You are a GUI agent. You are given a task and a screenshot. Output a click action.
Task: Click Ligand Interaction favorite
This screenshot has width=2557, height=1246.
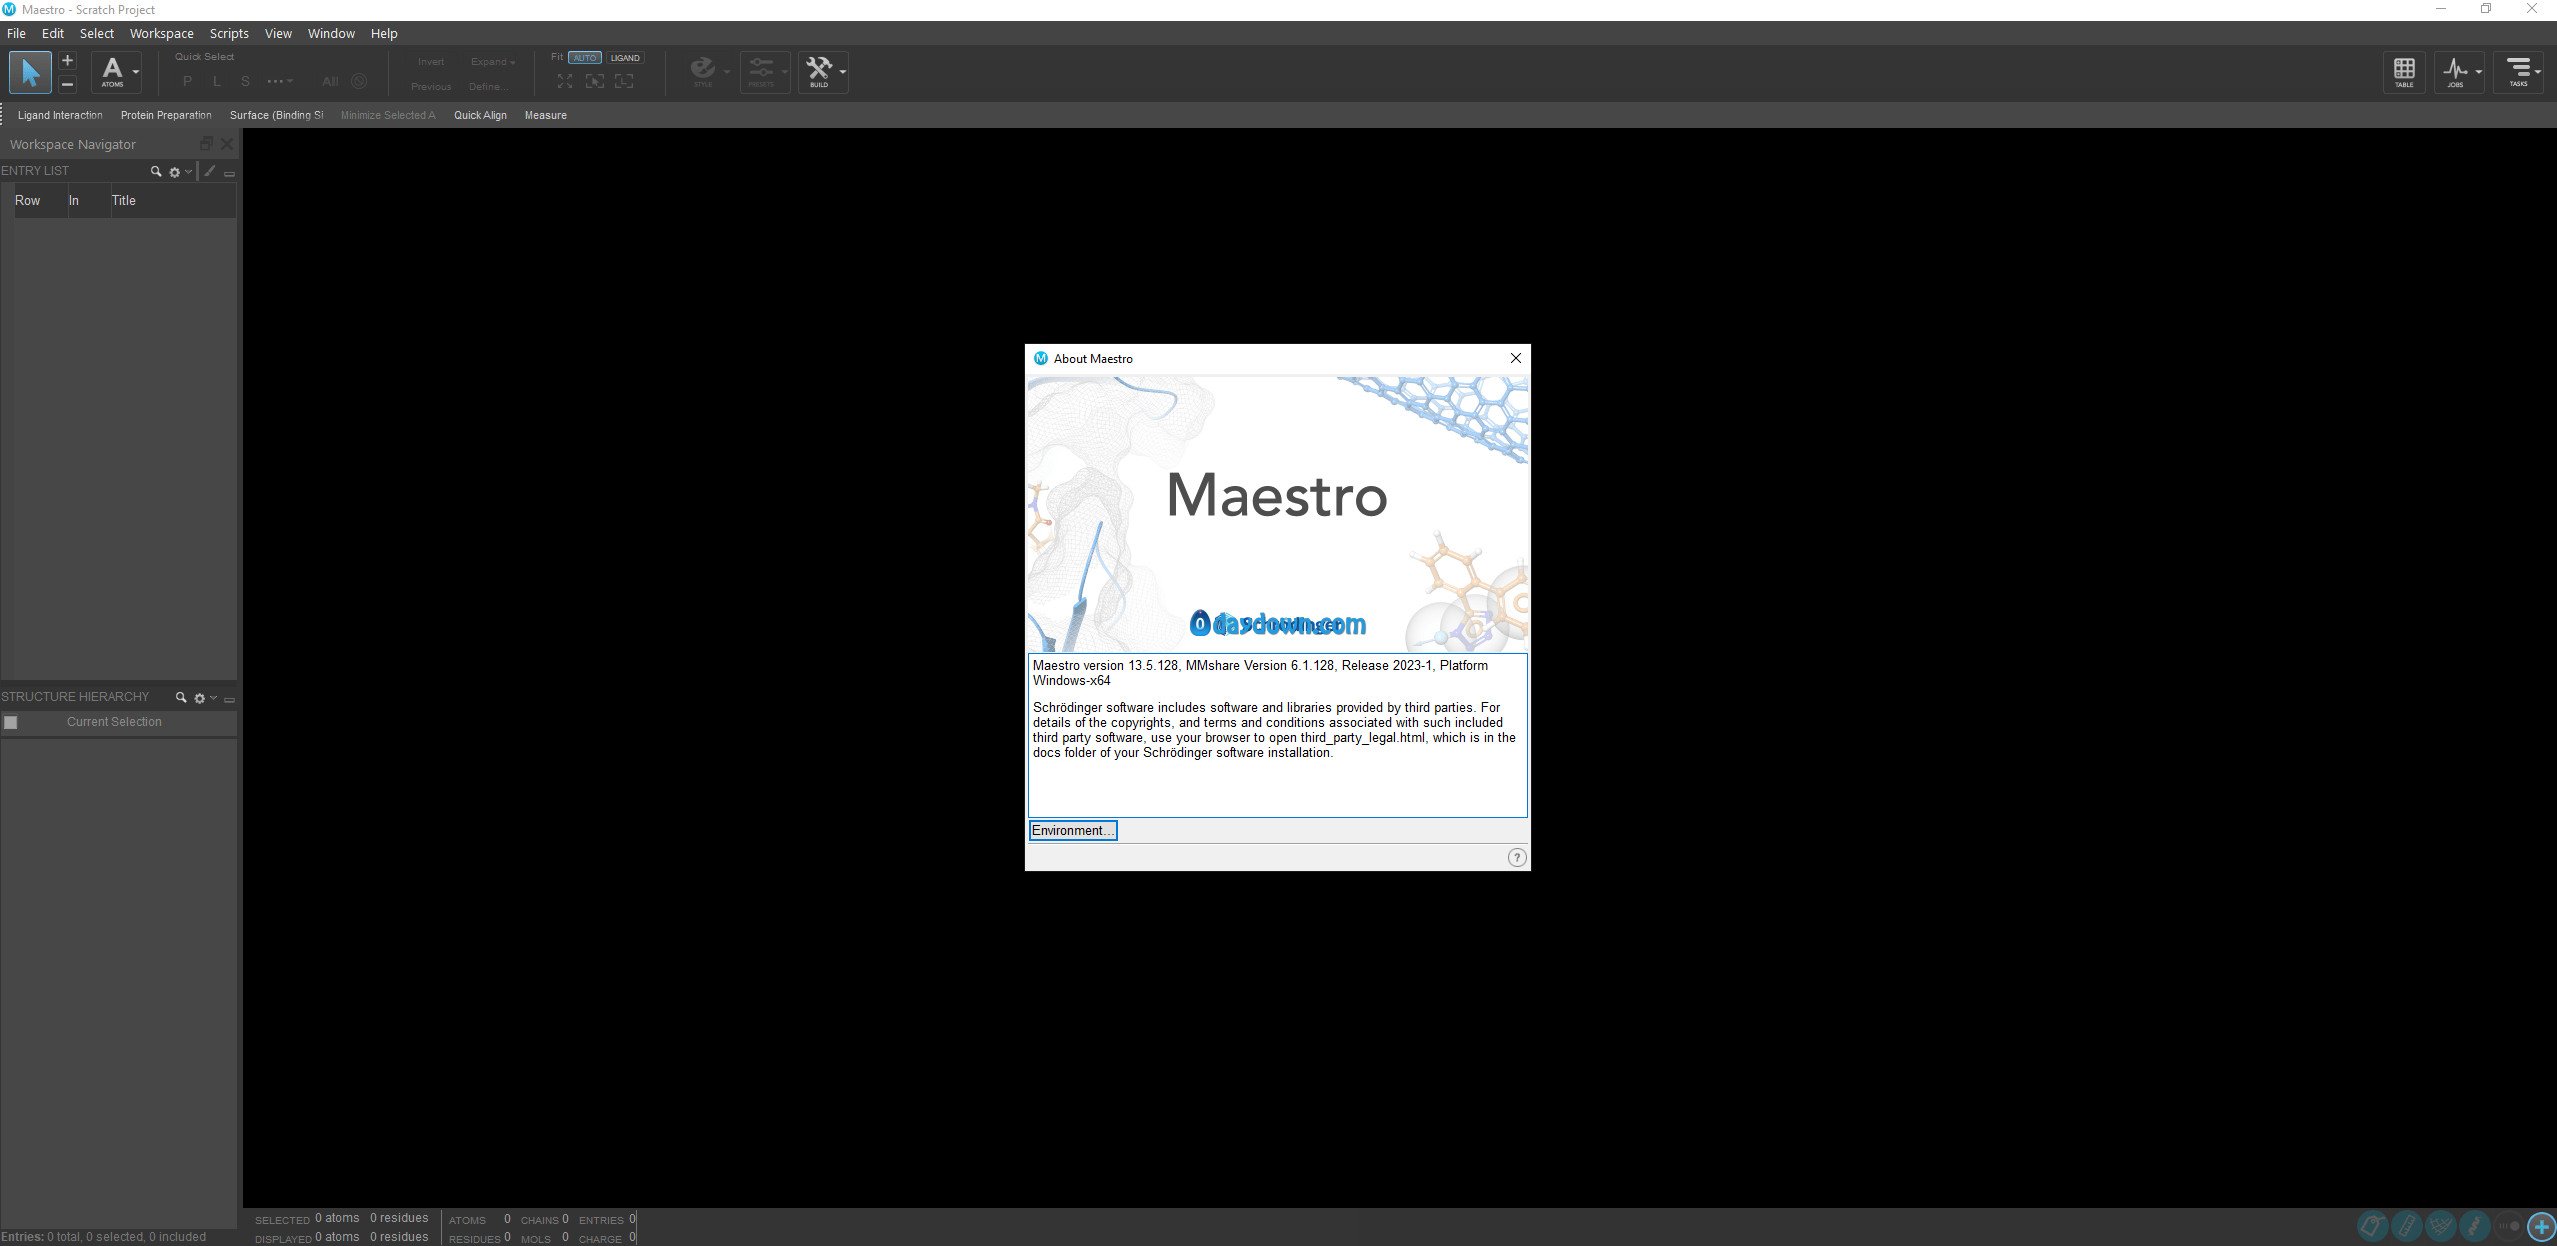point(60,115)
